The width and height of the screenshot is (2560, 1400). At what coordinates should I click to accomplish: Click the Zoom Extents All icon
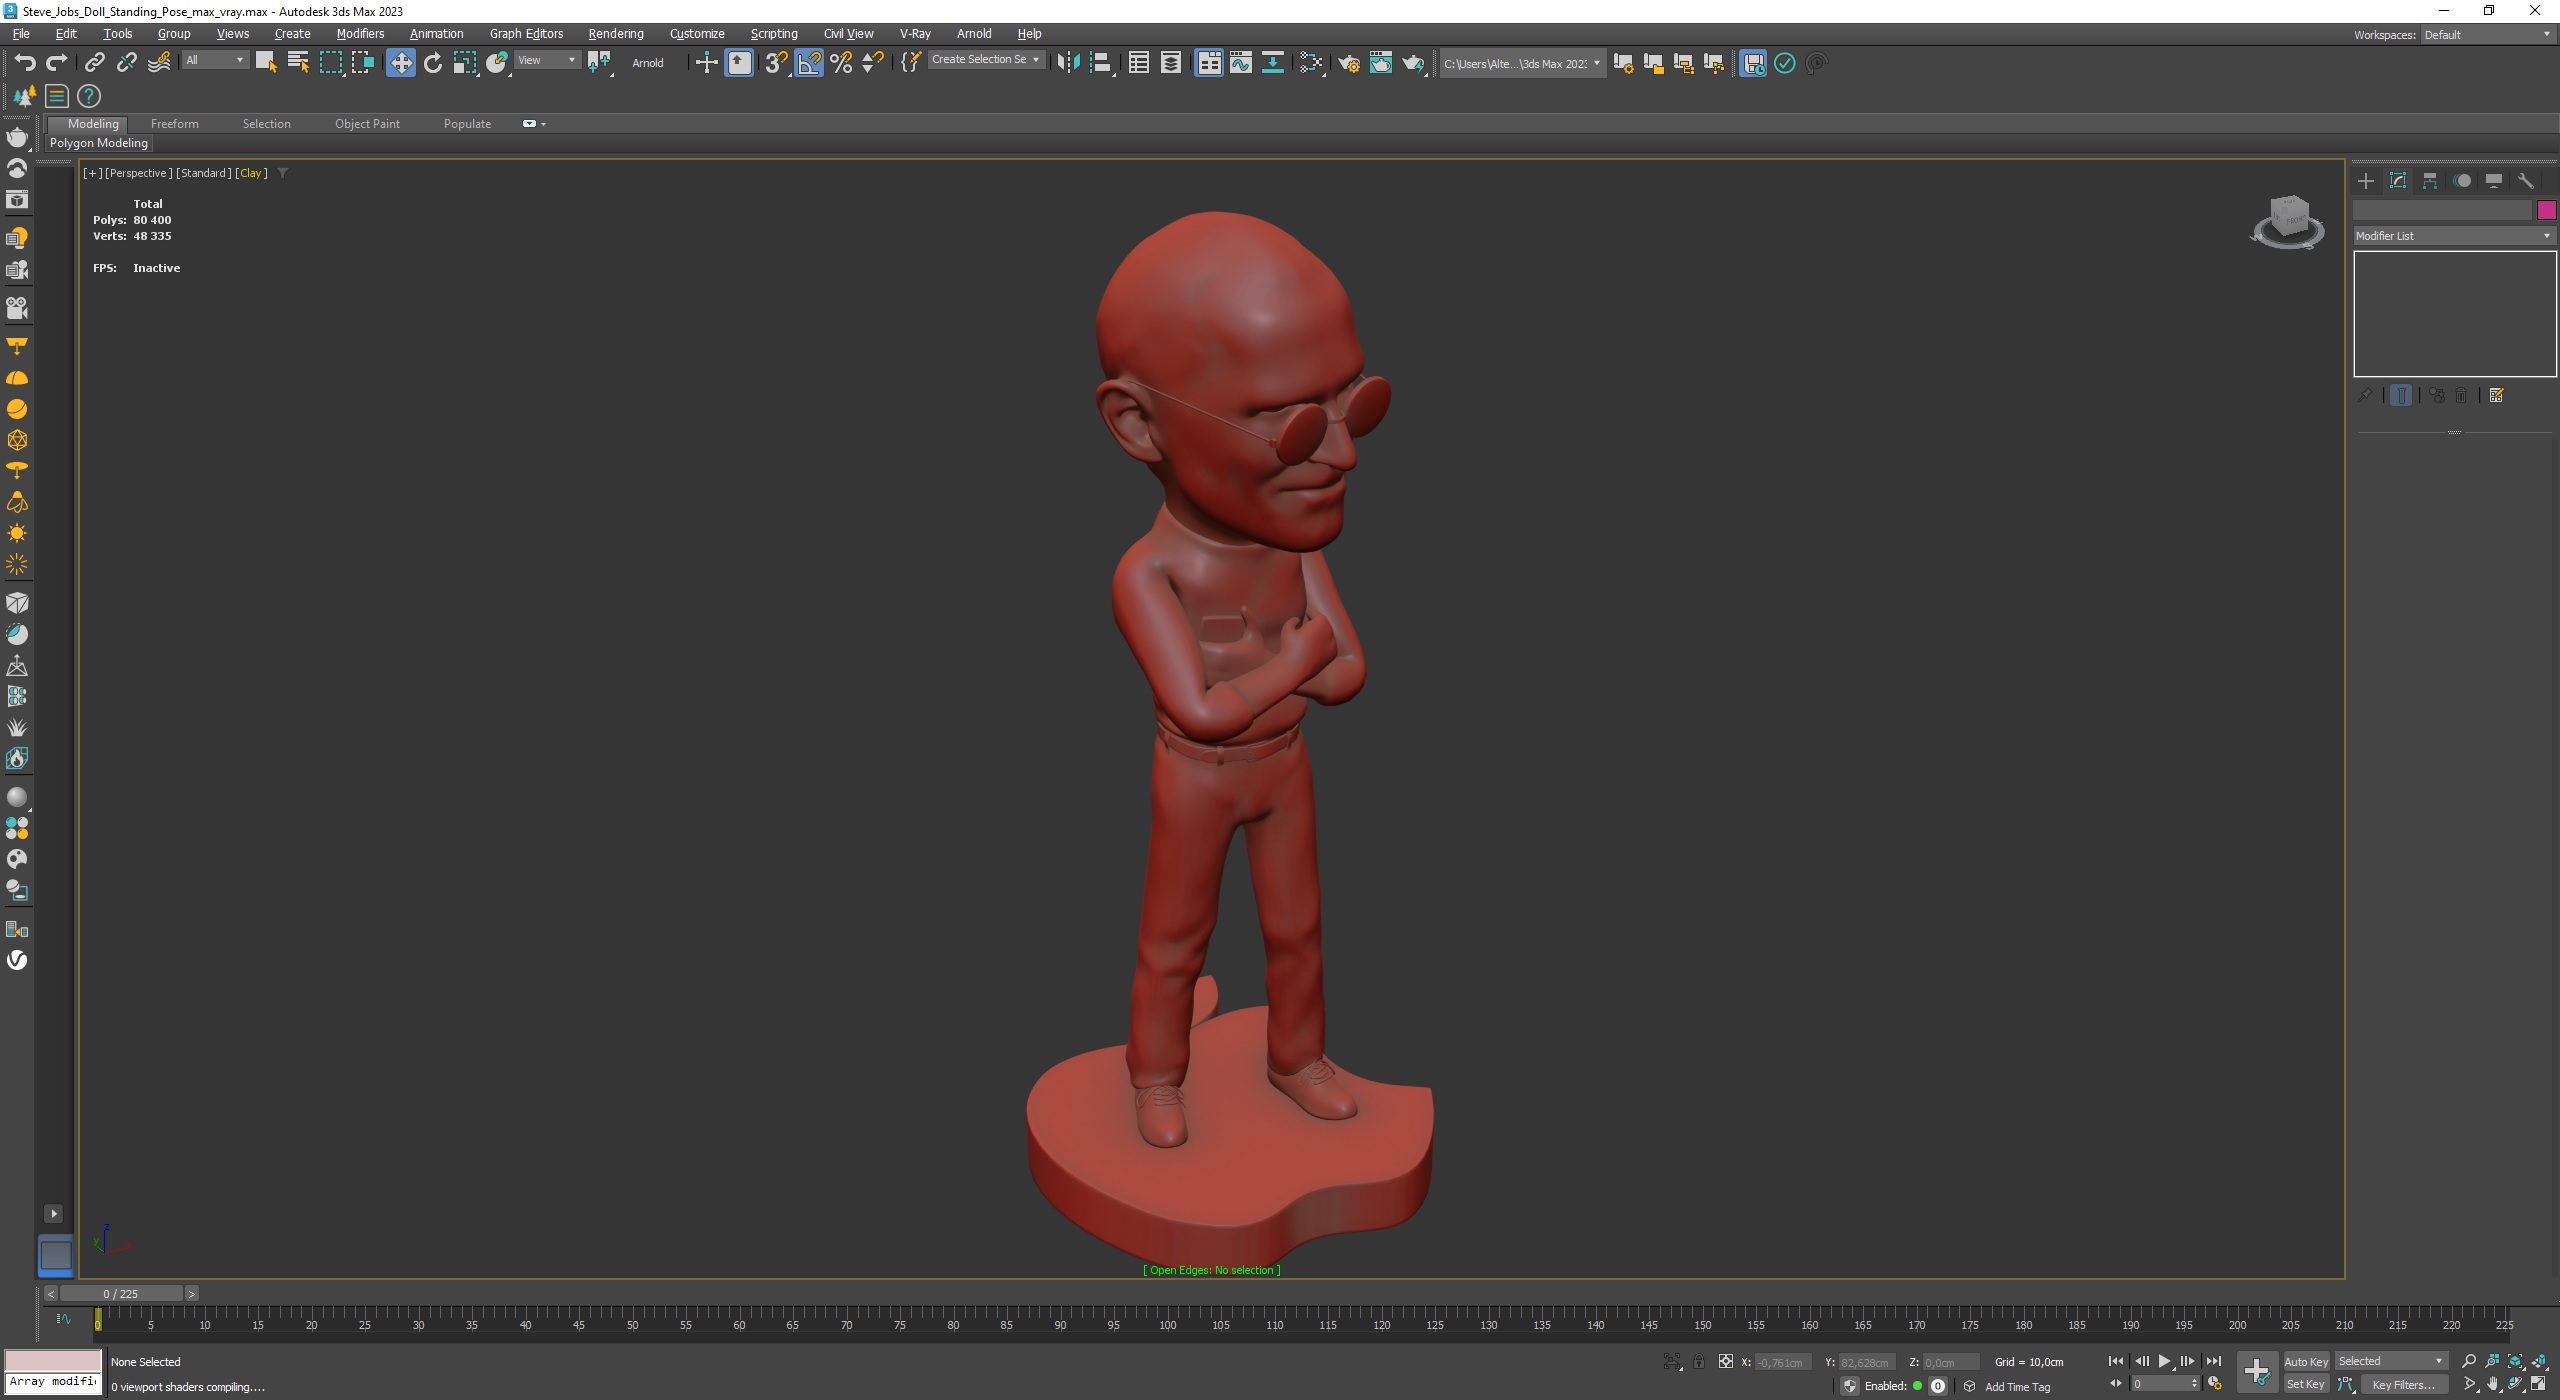pos(2539,1361)
